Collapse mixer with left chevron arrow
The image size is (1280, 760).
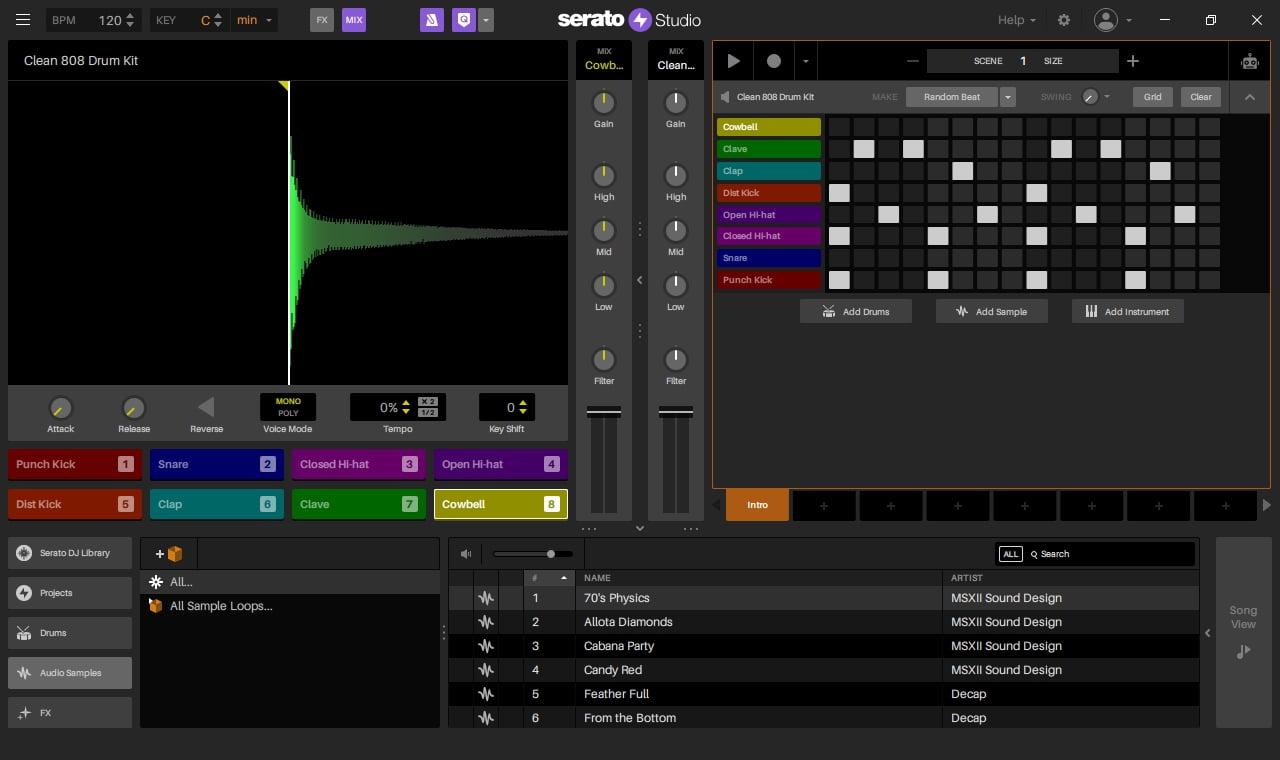click(x=640, y=280)
